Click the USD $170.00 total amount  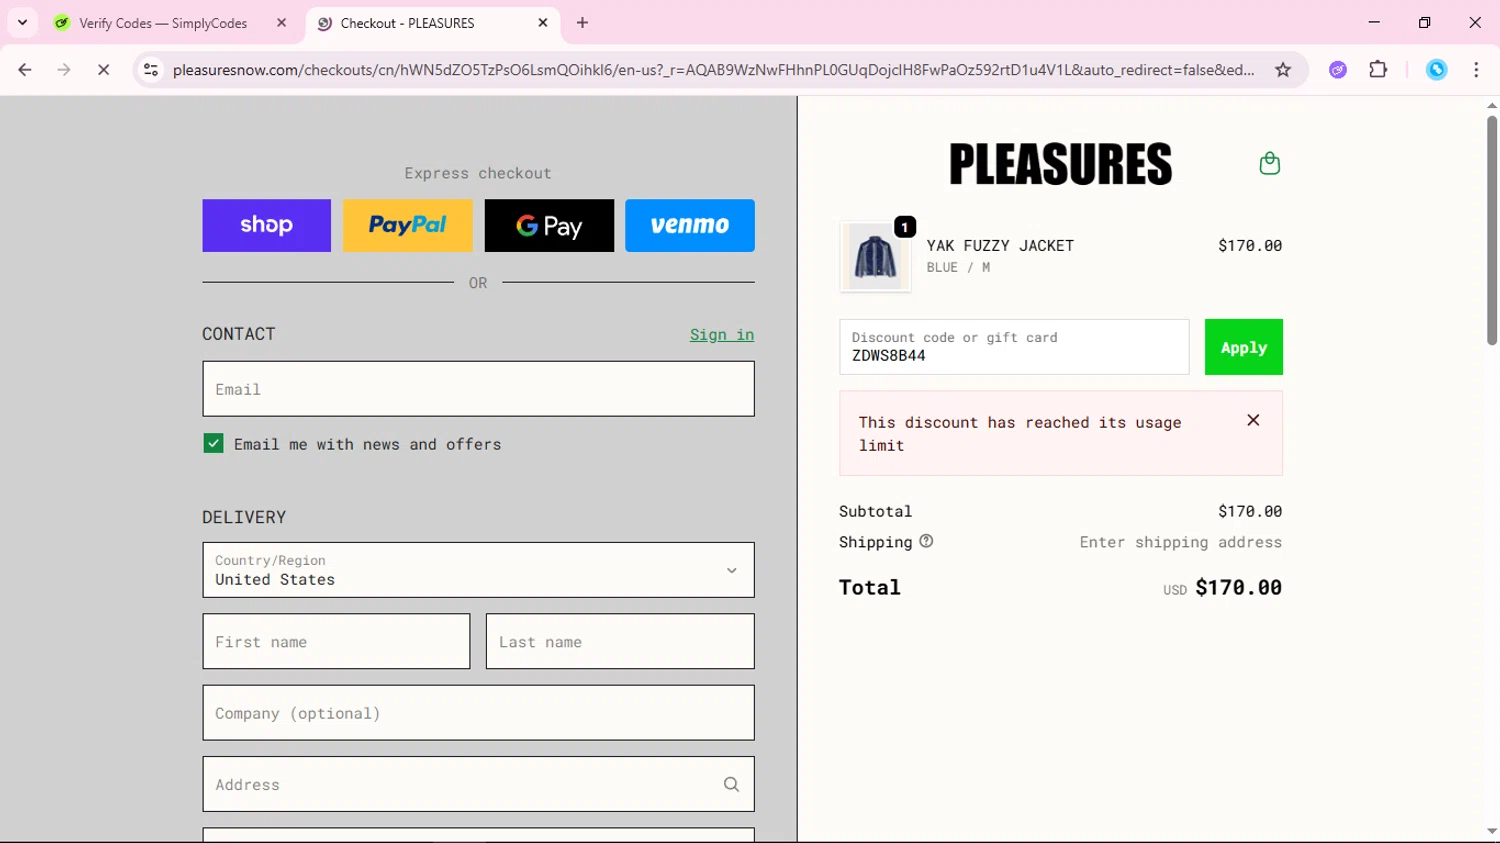point(1222,588)
